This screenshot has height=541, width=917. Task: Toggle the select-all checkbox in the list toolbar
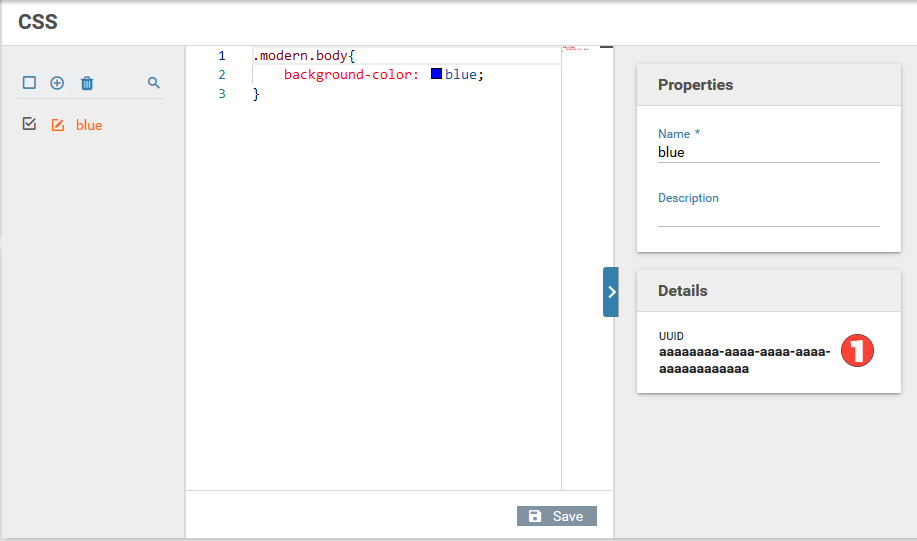tap(29, 83)
